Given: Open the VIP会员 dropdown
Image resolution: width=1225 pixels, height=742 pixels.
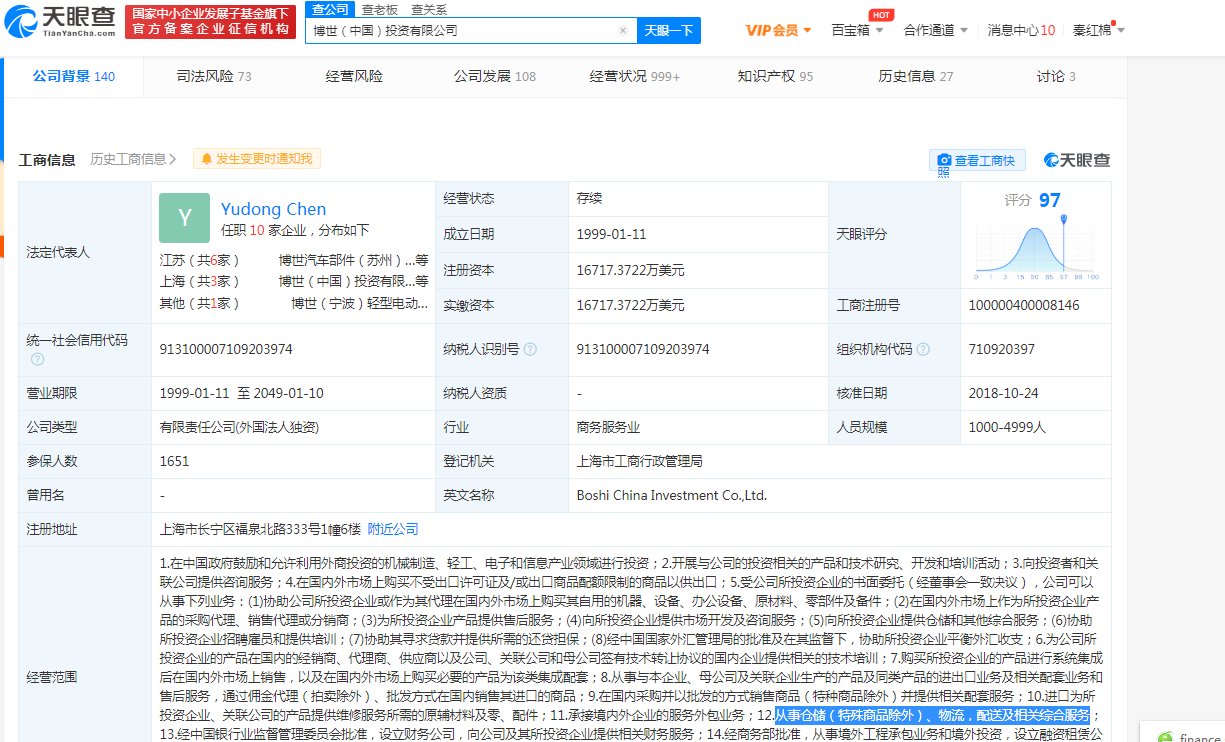Looking at the screenshot, I should pyautogui.click(x=778, y=30).
